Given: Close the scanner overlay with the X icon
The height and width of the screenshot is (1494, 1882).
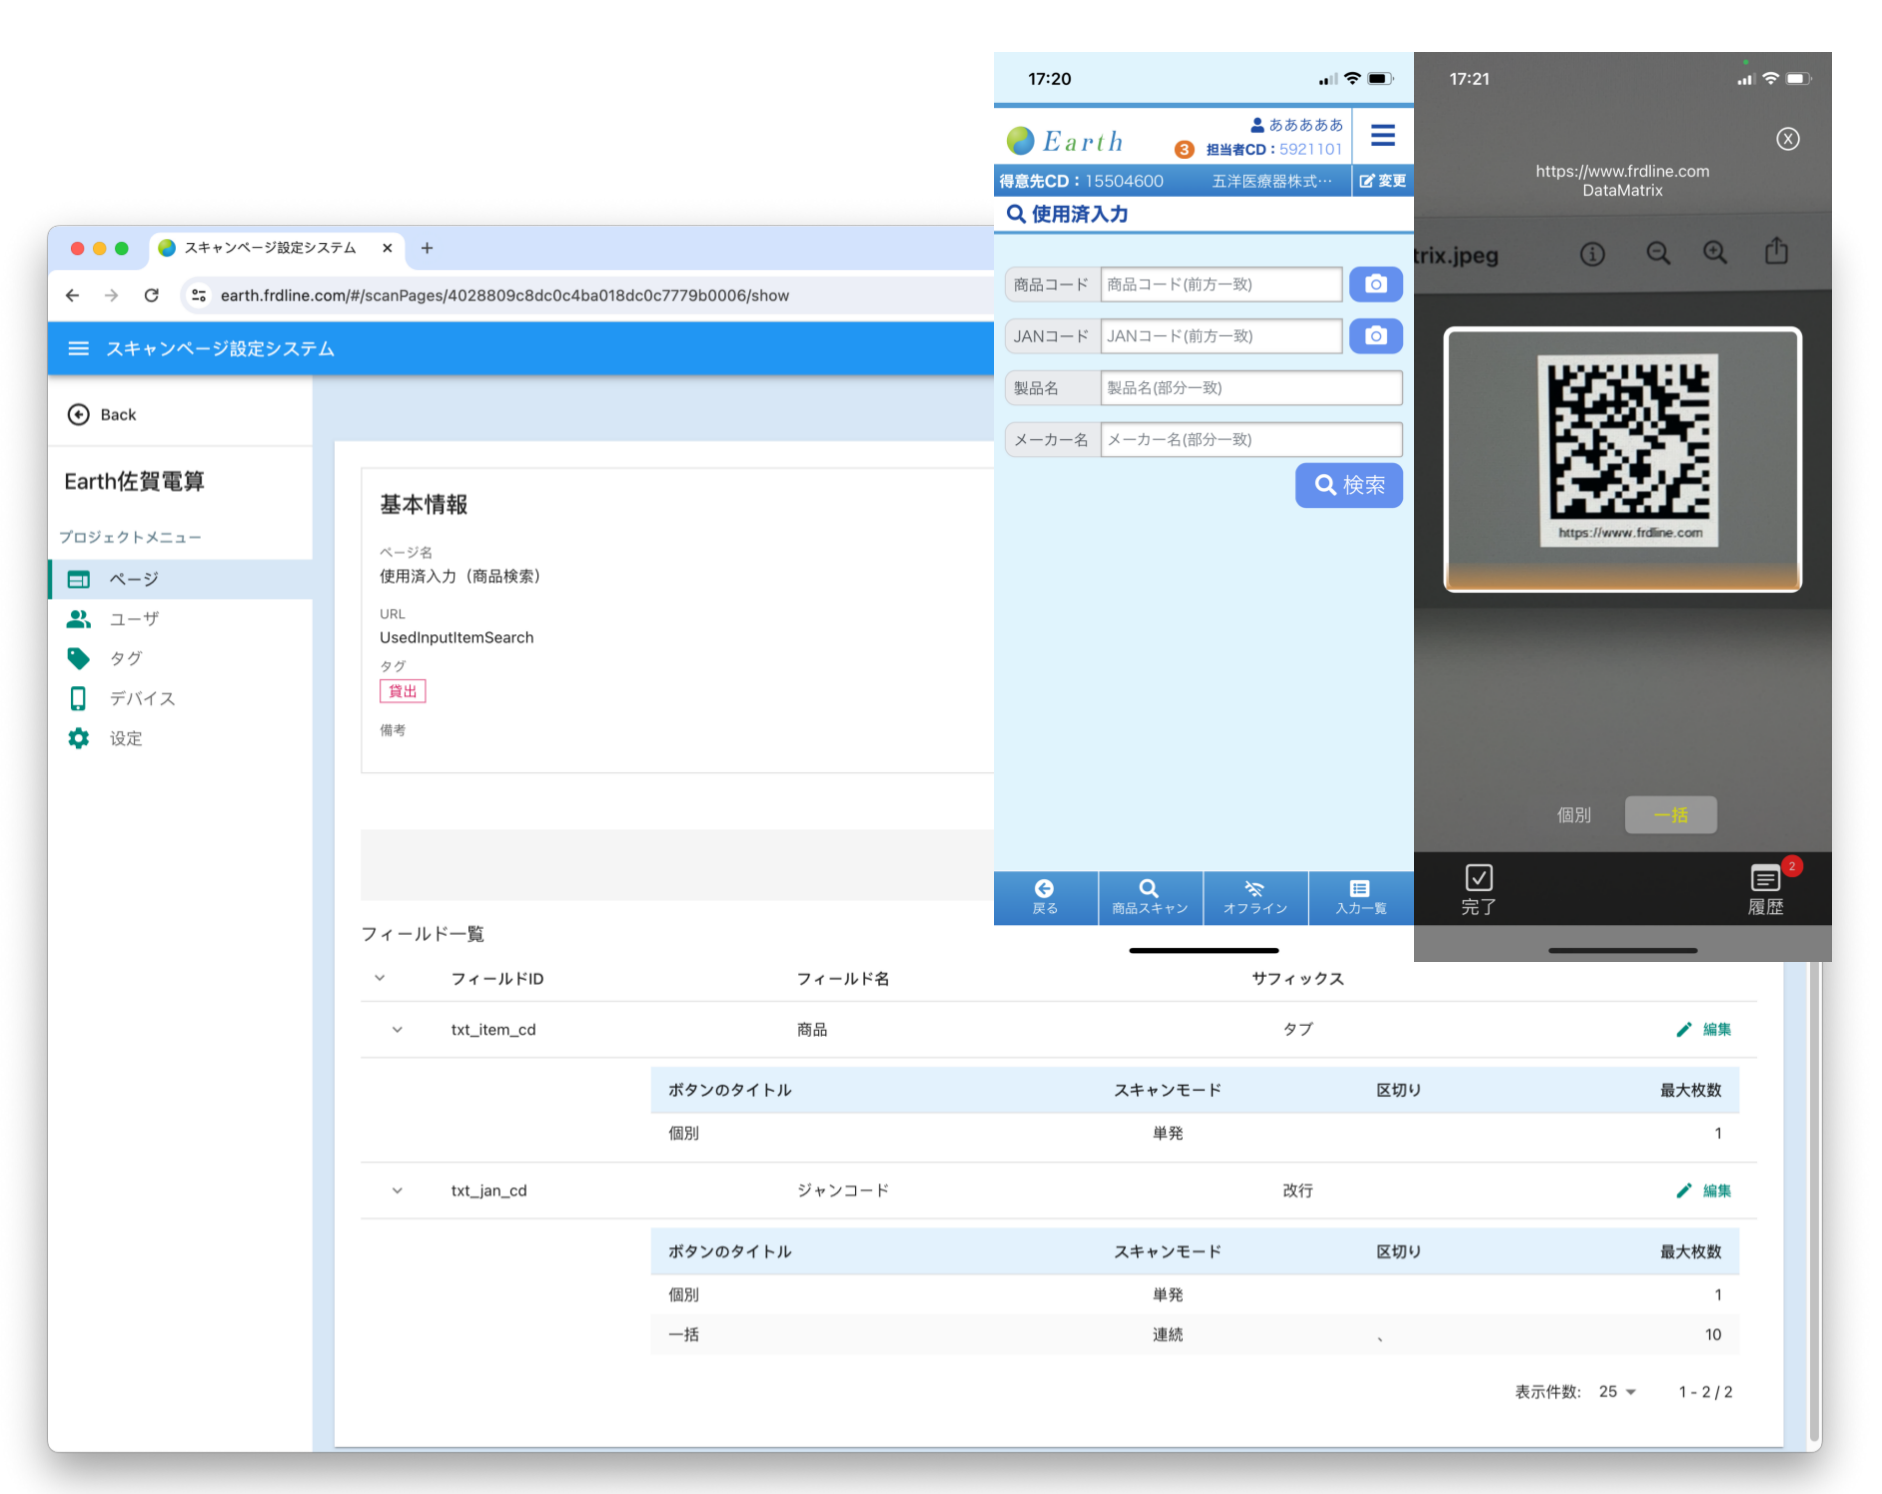Looking at the screenshot, I should 1788,139.
